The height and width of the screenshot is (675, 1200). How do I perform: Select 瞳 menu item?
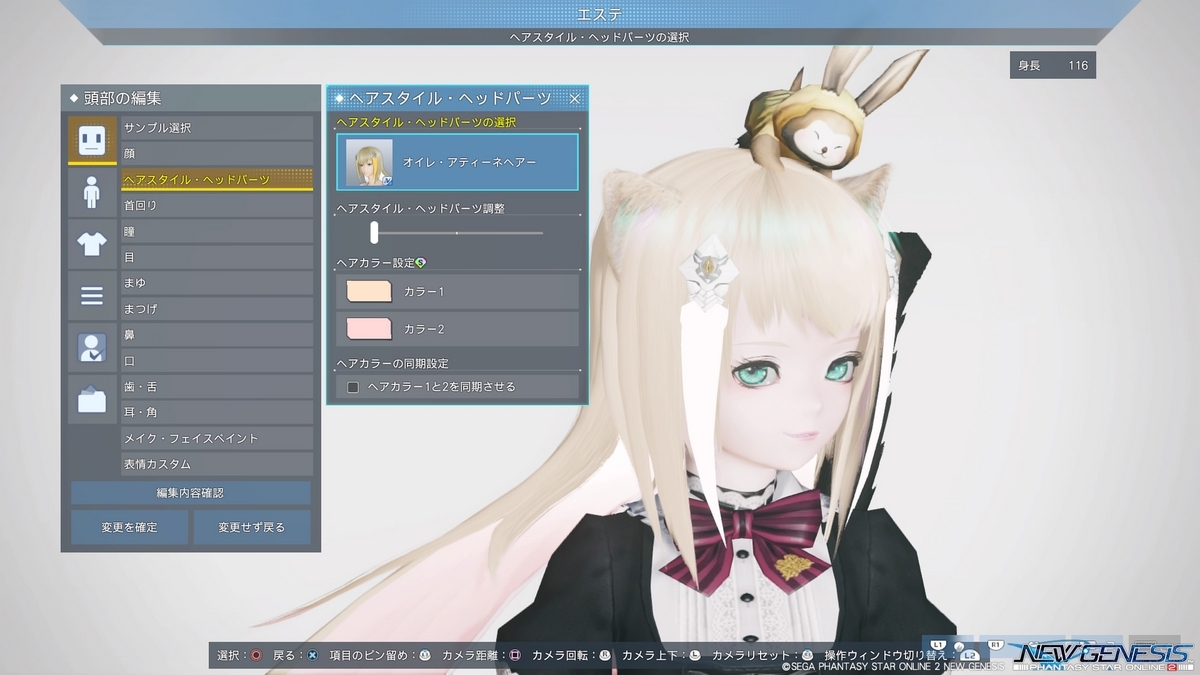pyautogui.click(x=217, y=232)
